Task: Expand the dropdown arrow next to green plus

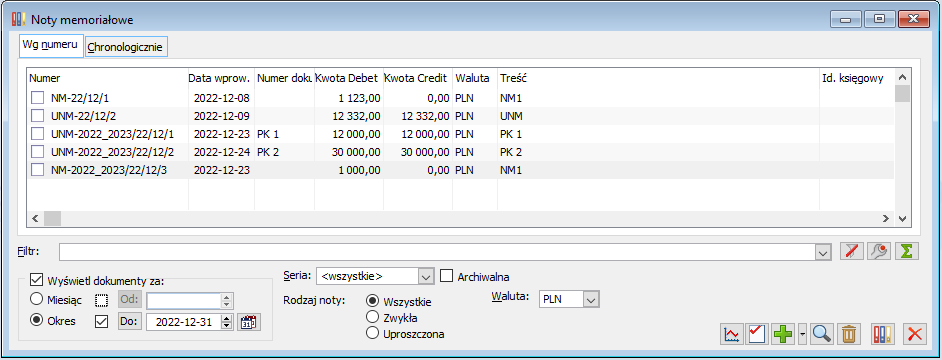Action: 803,334
